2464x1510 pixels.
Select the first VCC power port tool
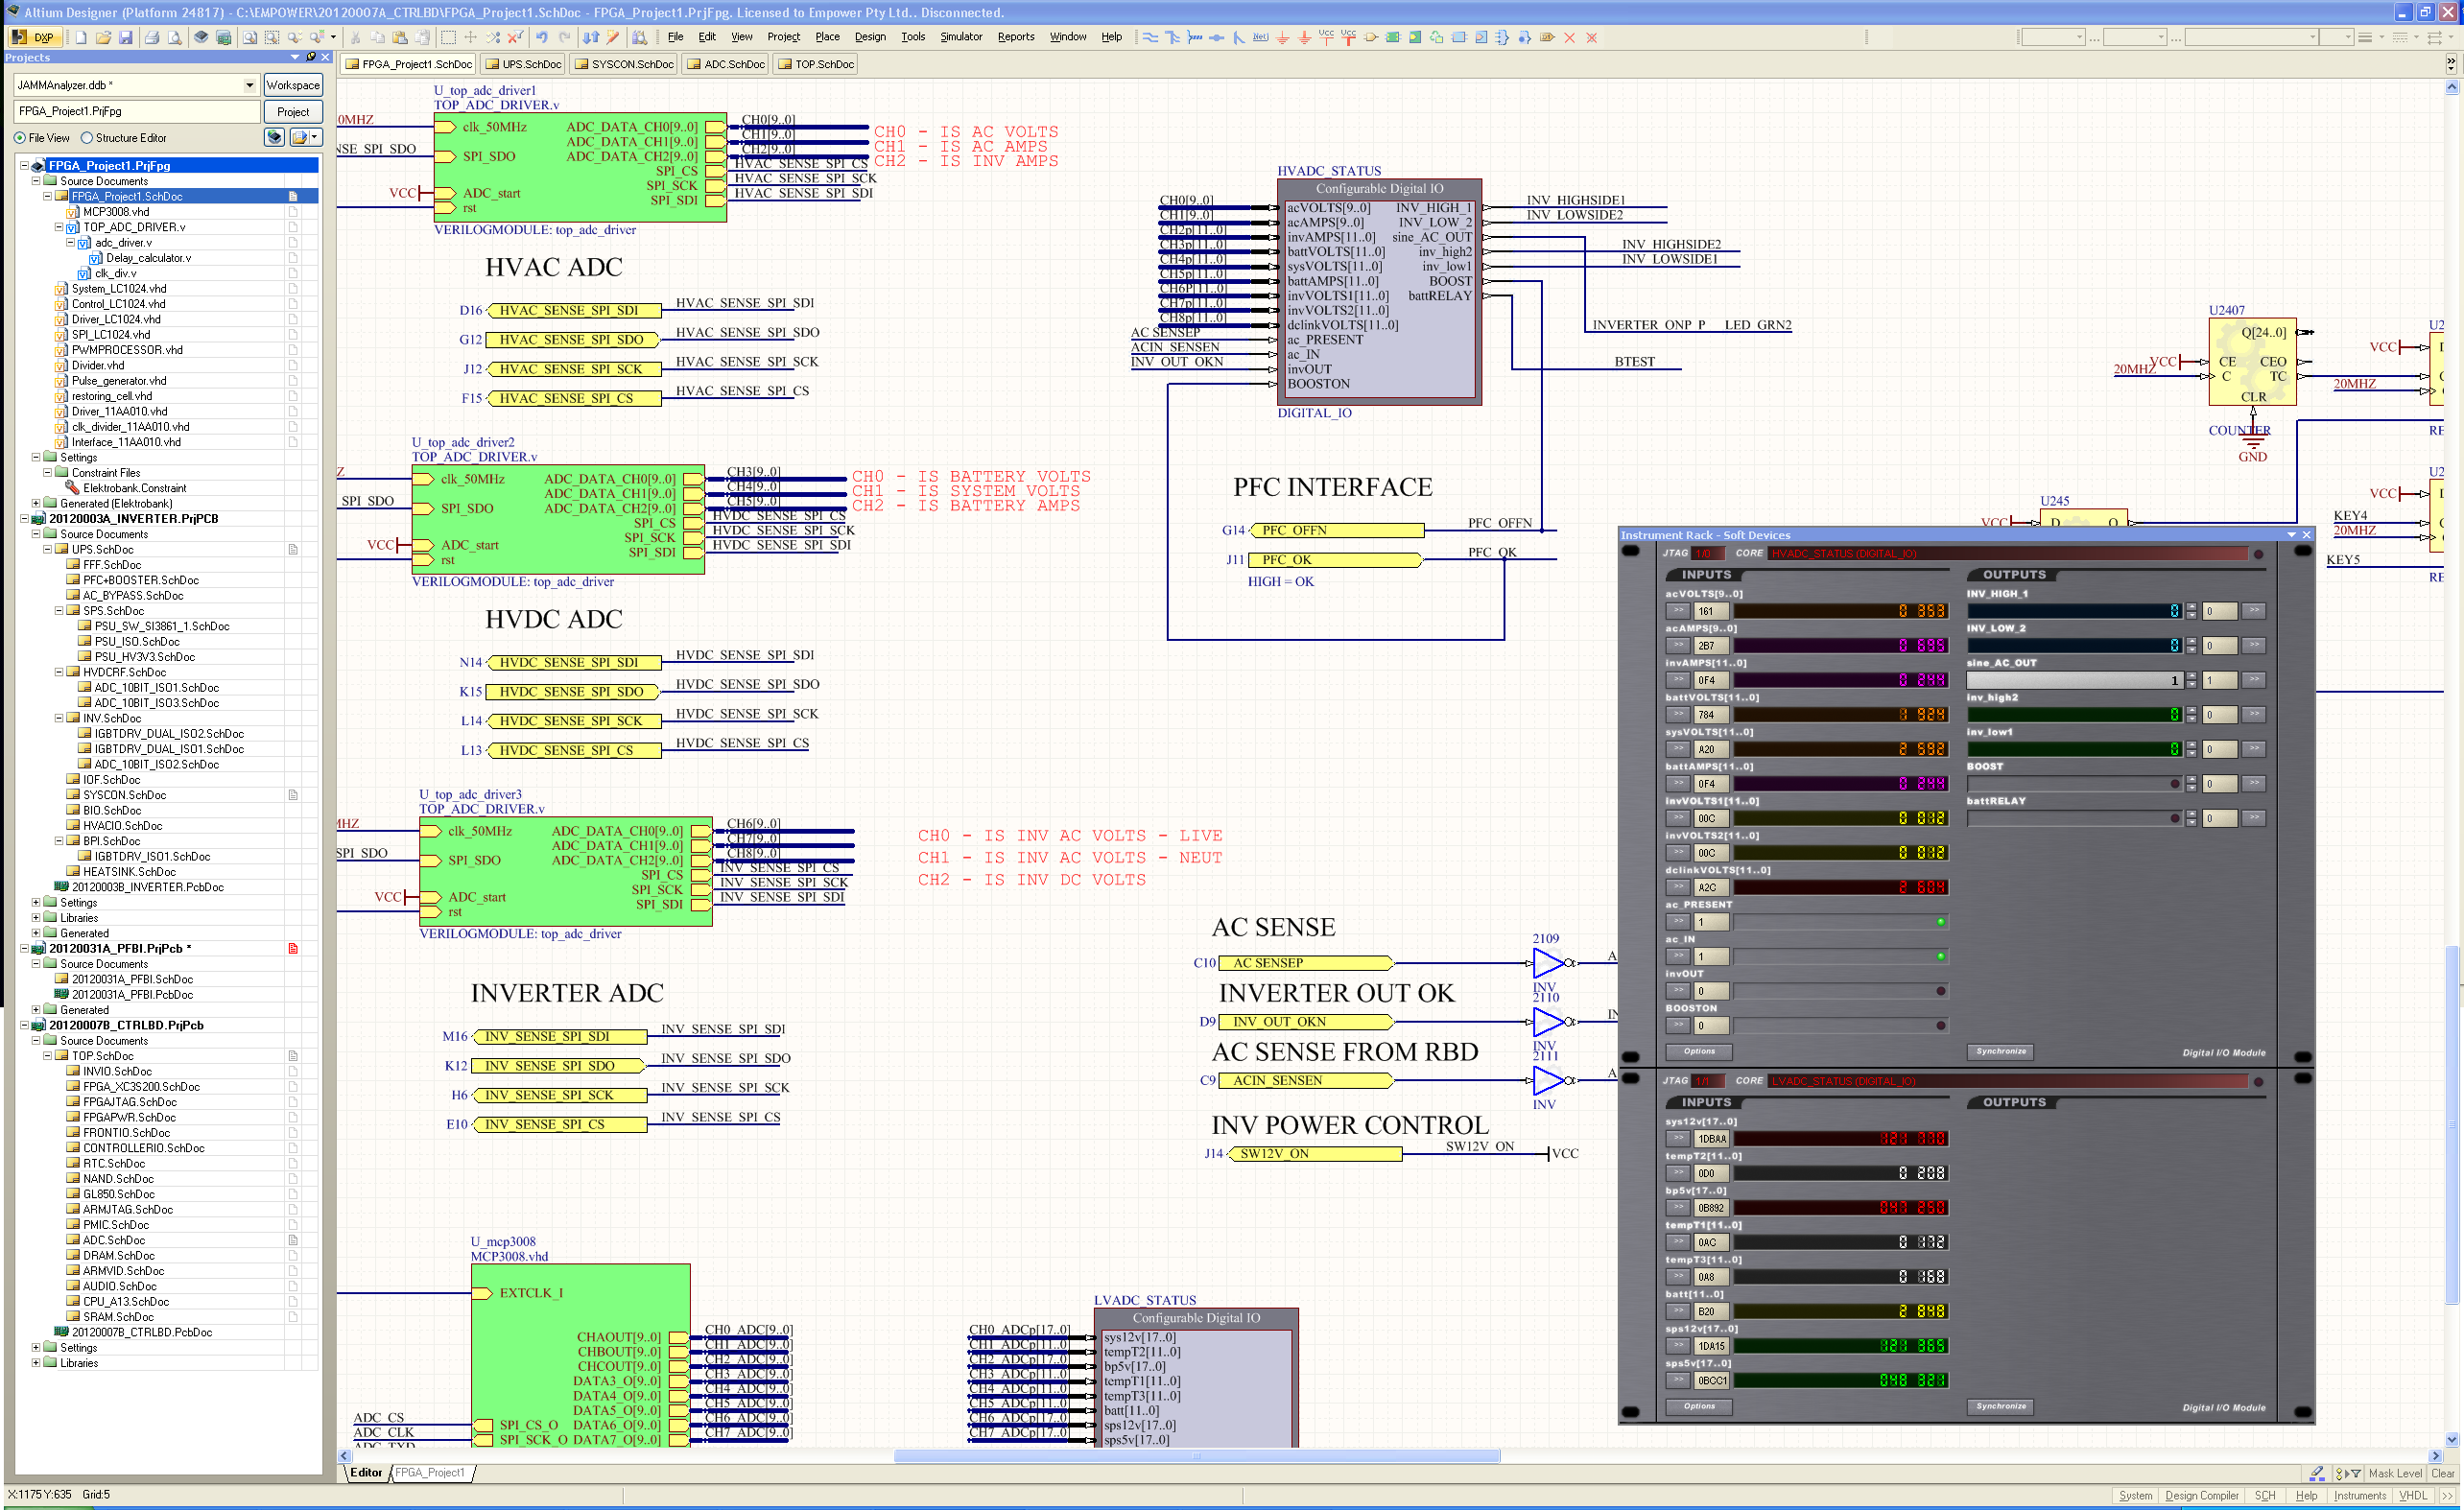pyautogui.click(x=1326, y=37)
